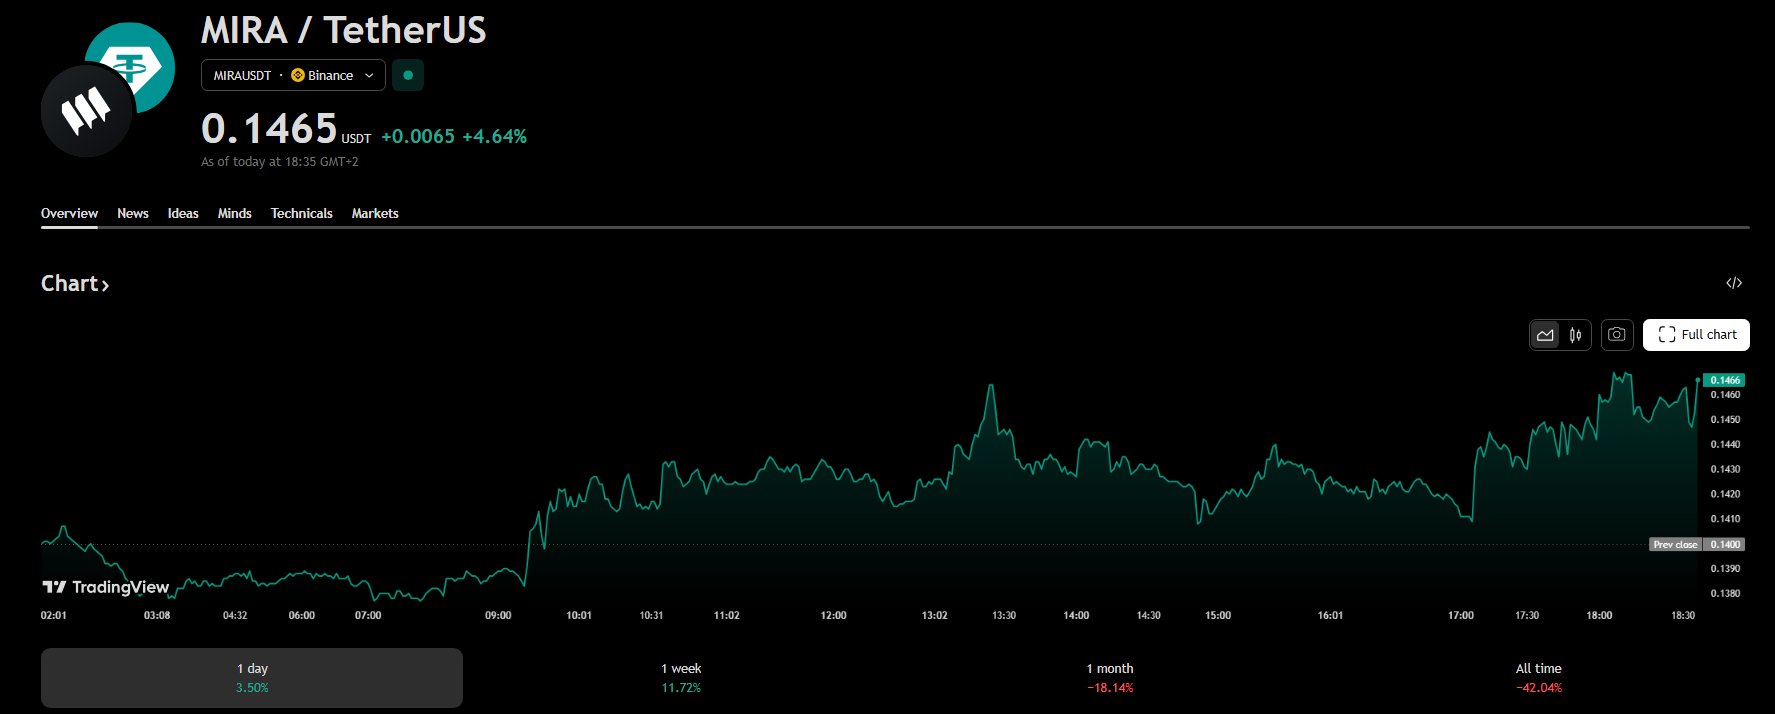Switch to area chart style
The height and width of the screenshot is (714, 1775).
tap(1545, 335)
